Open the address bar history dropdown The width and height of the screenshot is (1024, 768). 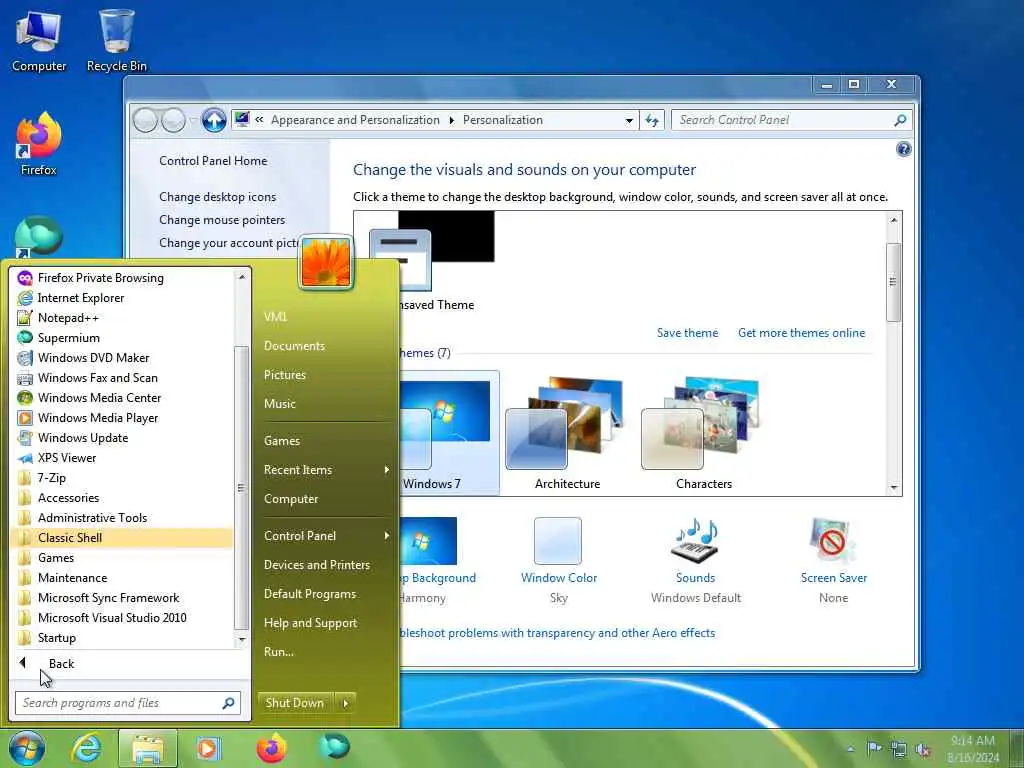click(x=629, y=121)
